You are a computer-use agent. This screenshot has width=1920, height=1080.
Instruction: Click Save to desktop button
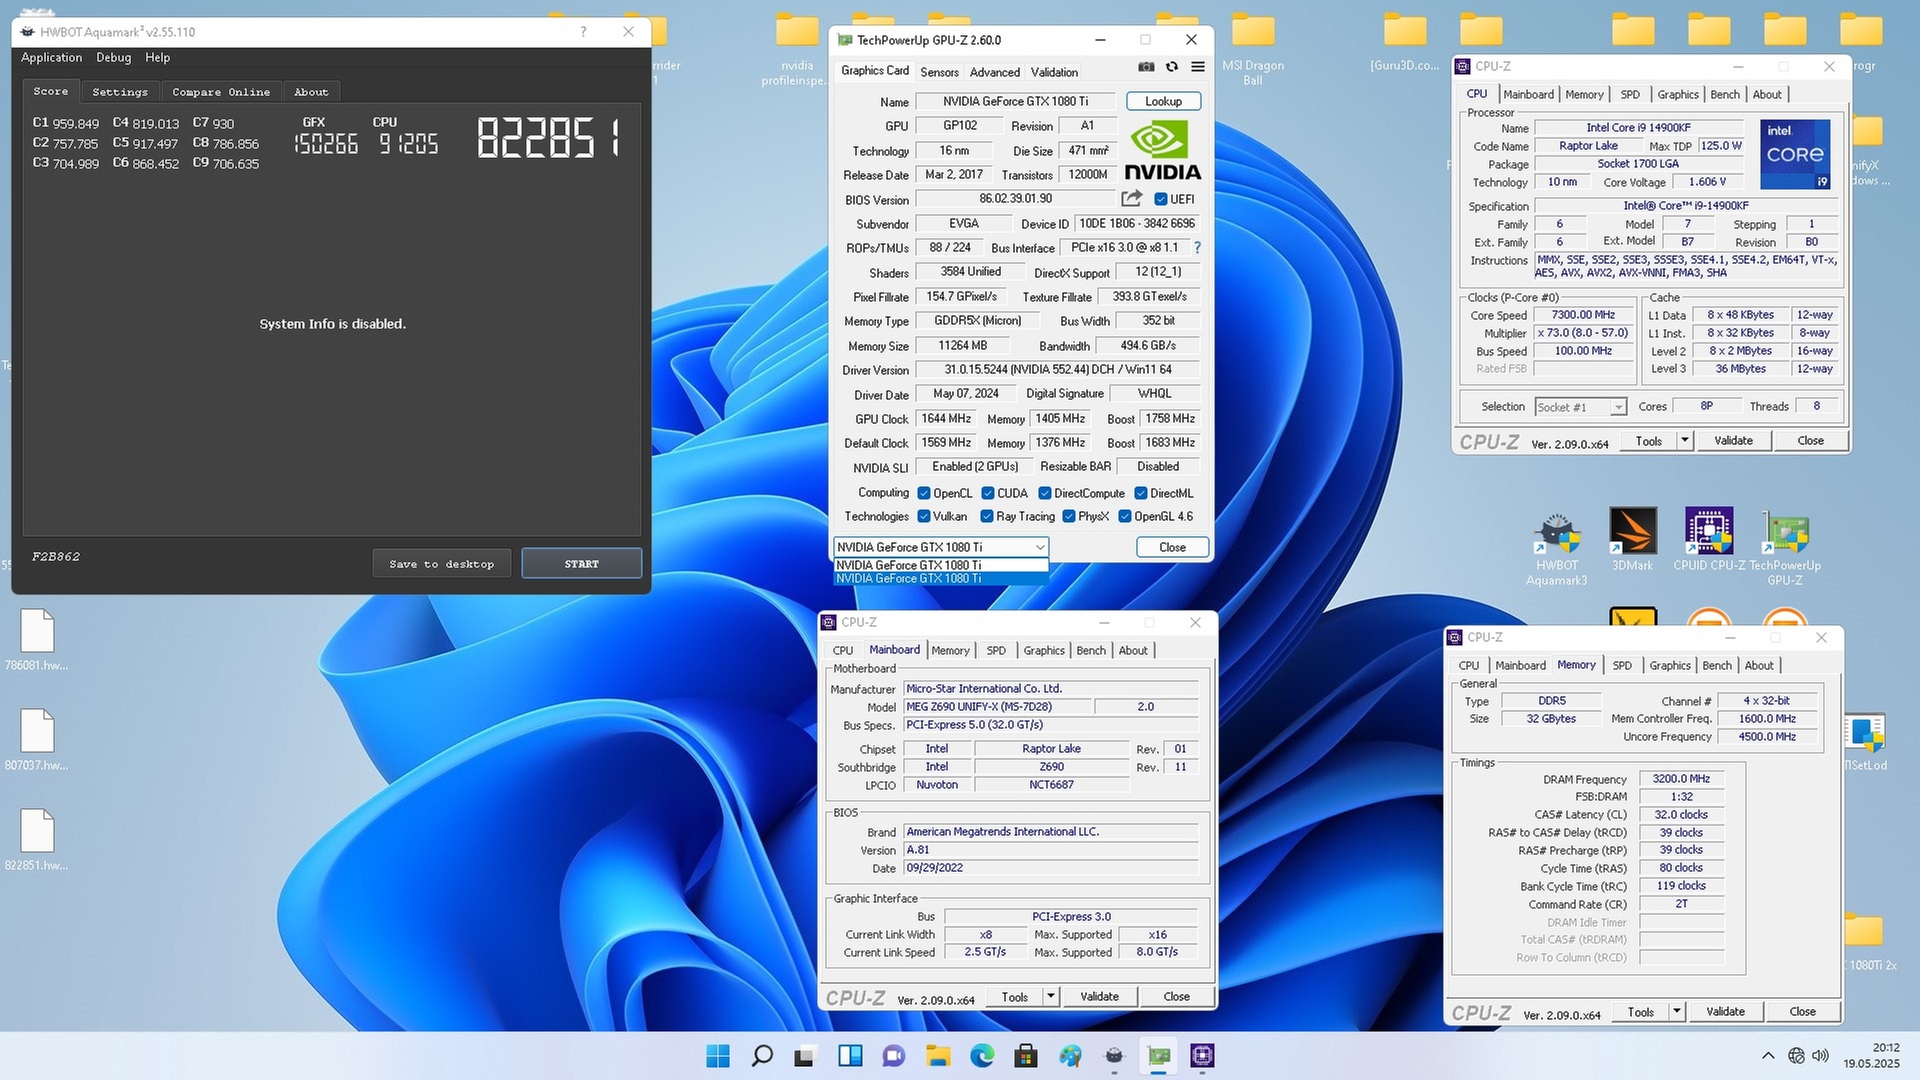(442, 564)
